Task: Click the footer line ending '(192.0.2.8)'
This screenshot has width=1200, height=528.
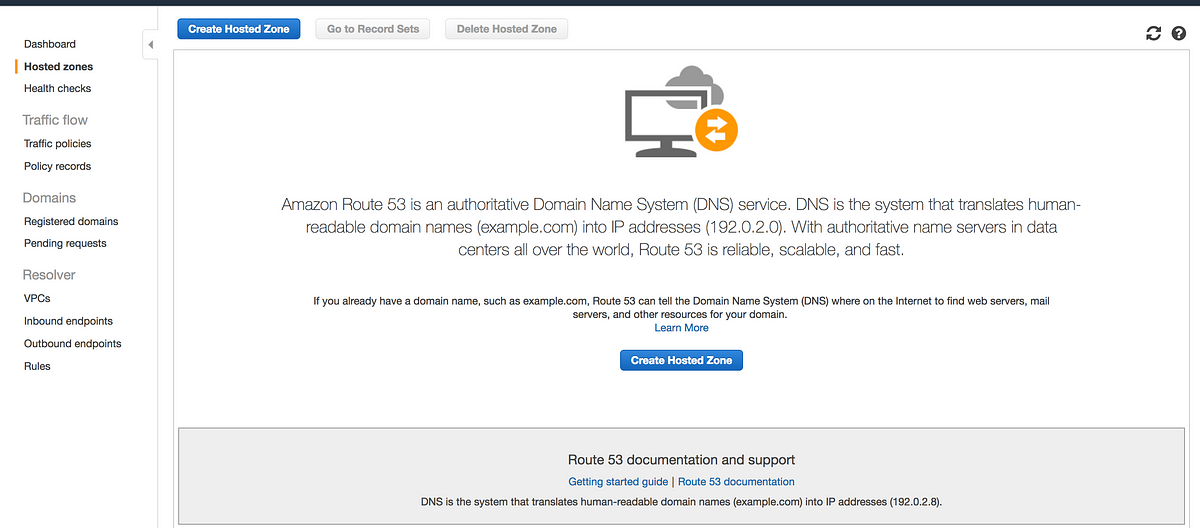Action: tap(681, 501)
